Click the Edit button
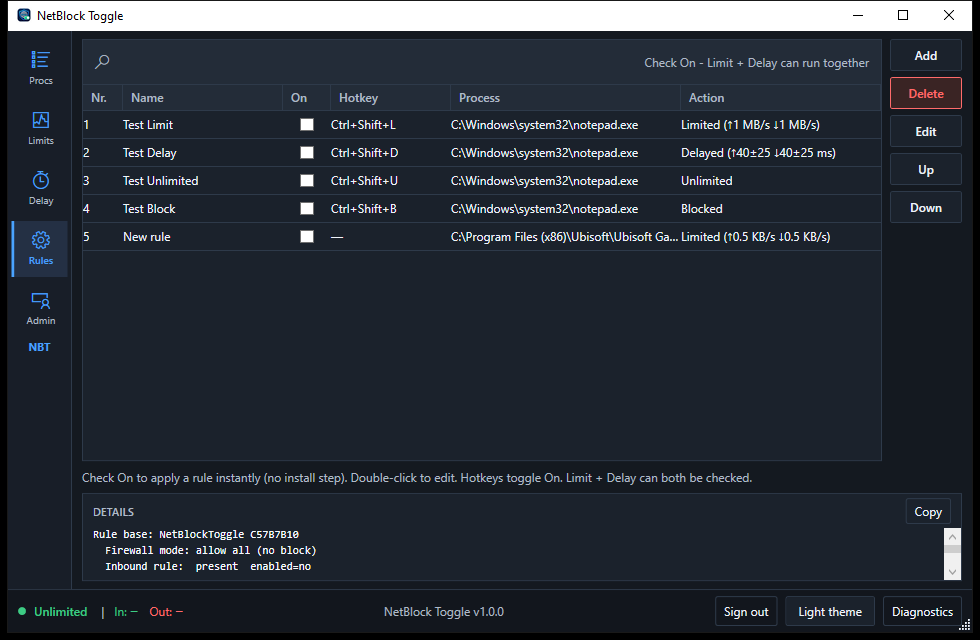Viewport: 980px width, 640px height. coord(926,132)
